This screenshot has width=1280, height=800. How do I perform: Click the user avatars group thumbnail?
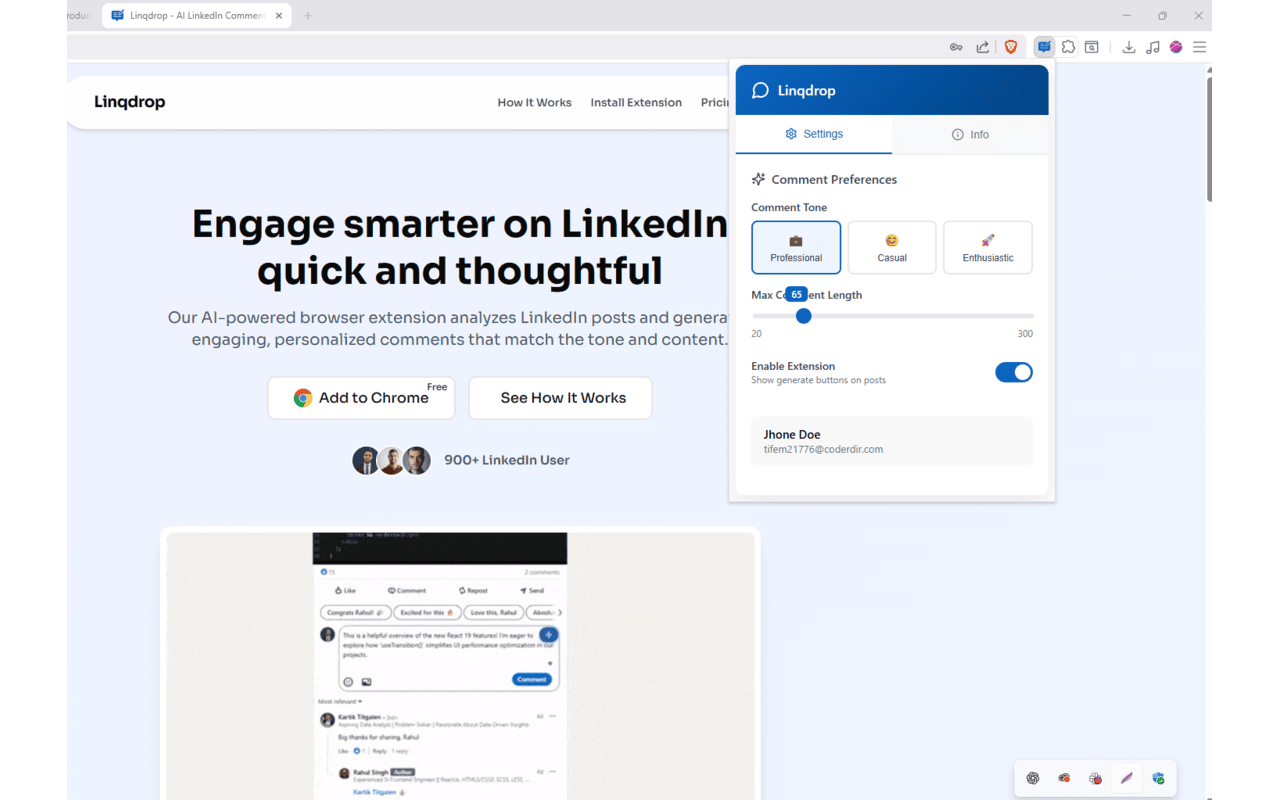click(391, 460)
